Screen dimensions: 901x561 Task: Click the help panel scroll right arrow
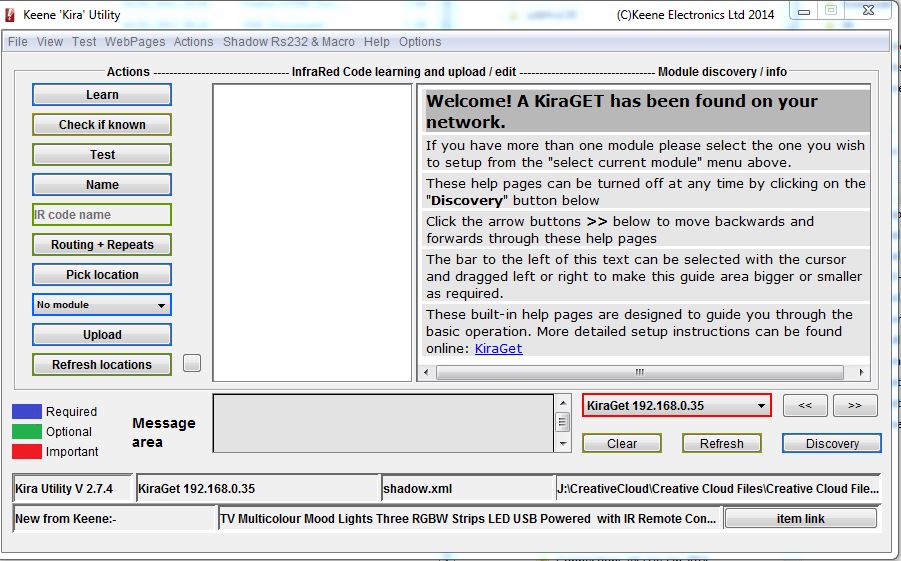tap(861, 372)
